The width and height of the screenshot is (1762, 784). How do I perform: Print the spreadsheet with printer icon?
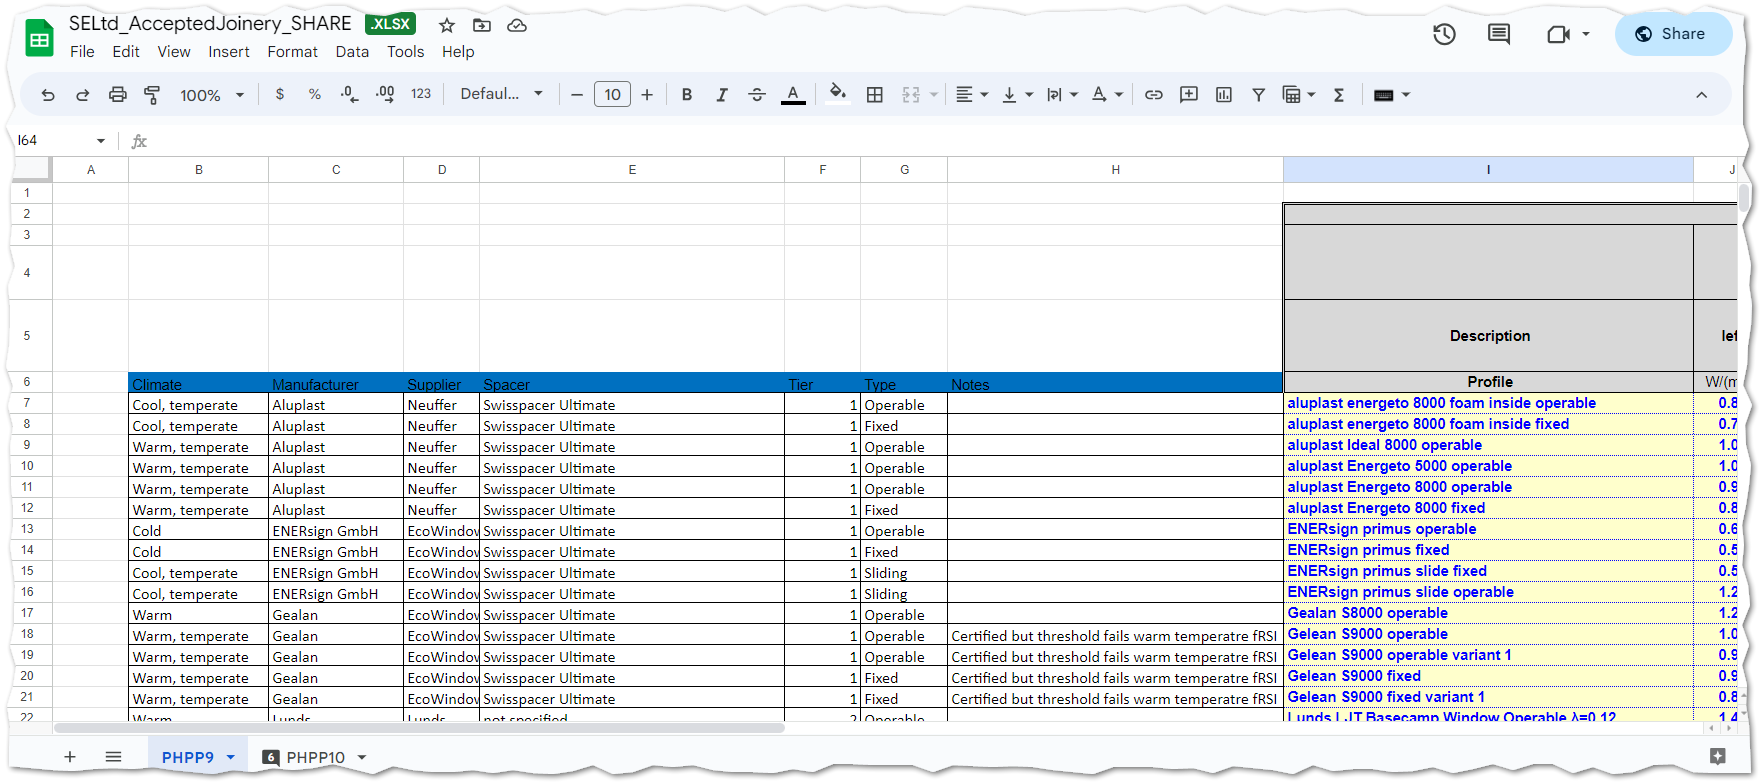tap(118, 95)
